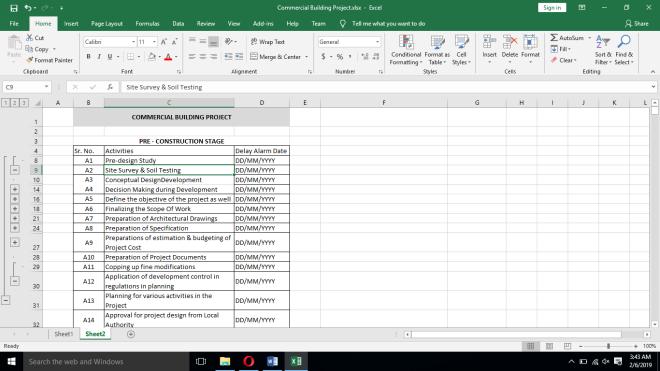Open Cell Styles
Viewport: 660px width, 371px height.
click(461, 50)
